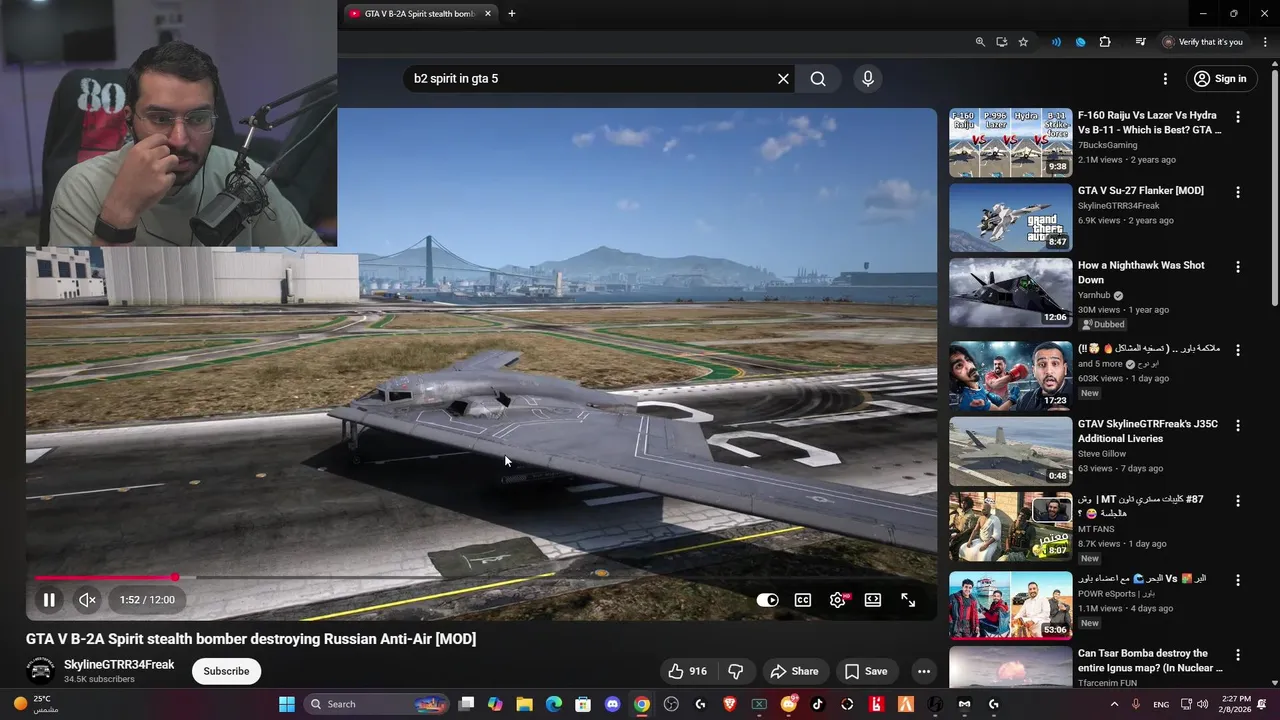Pause the video playback
Viewport: 1280px width, 720px height.
coord(48,600)
